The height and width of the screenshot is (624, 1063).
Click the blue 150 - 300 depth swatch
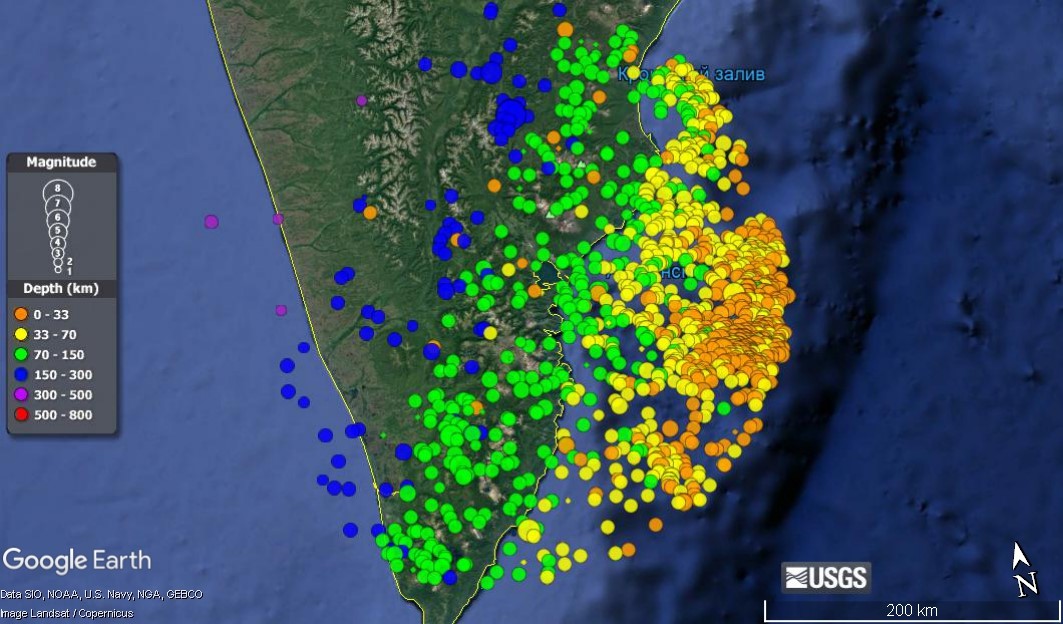coord(21,374)
